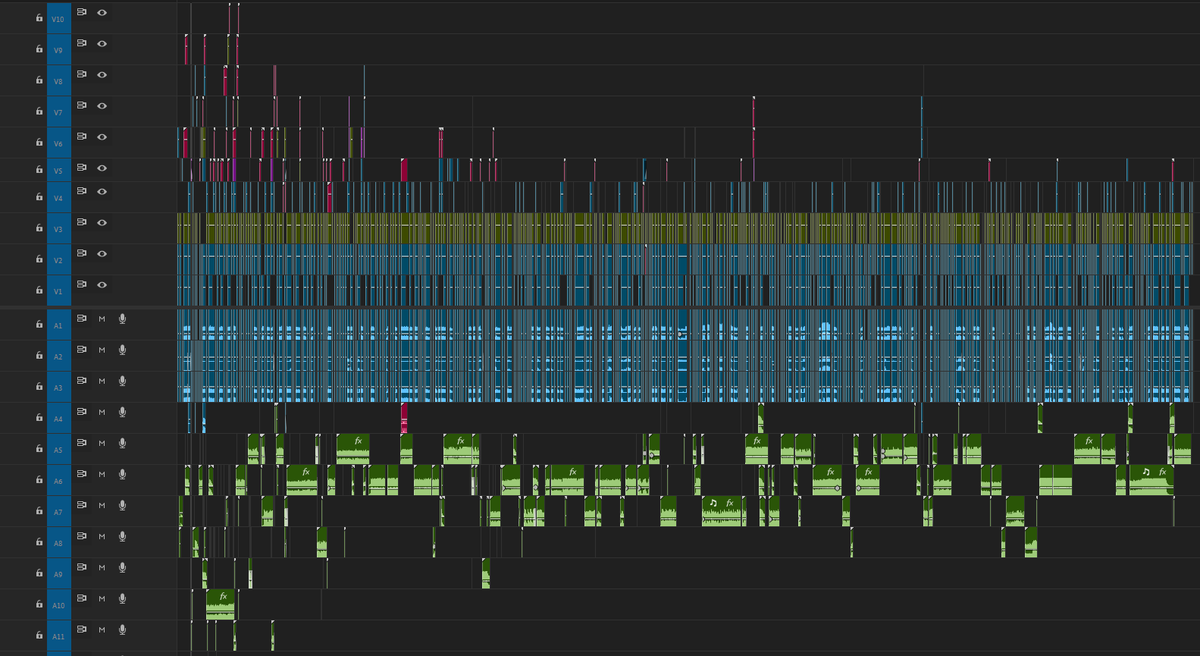Select the green fx clip on track A10

[x=219, y=604]
